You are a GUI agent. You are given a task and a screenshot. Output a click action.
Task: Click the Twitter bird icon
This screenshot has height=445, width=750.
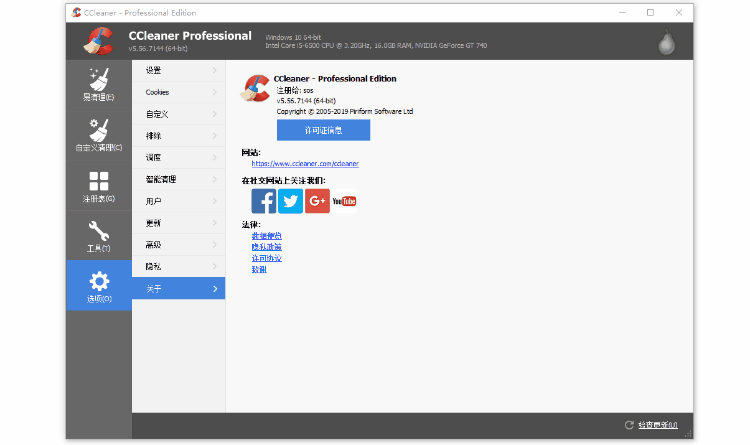(x=290, y=201)
